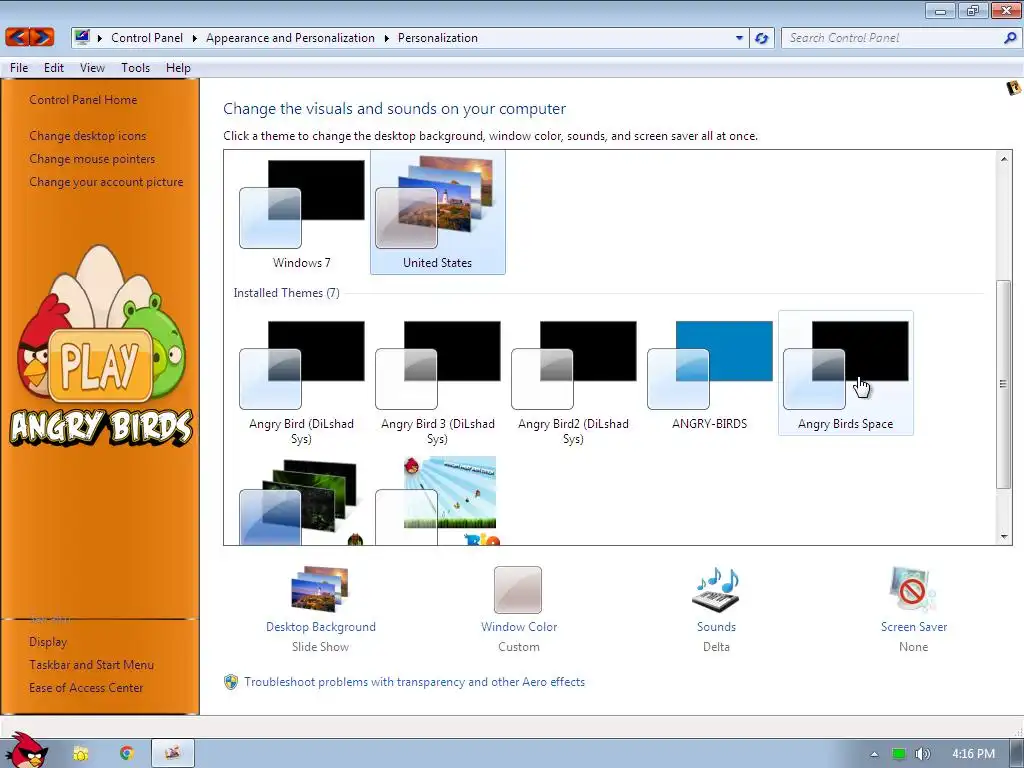The image size is (1024, 768).
Task: Expand arrow before Control Panel breadcrumb
Action: pos(100,39)
